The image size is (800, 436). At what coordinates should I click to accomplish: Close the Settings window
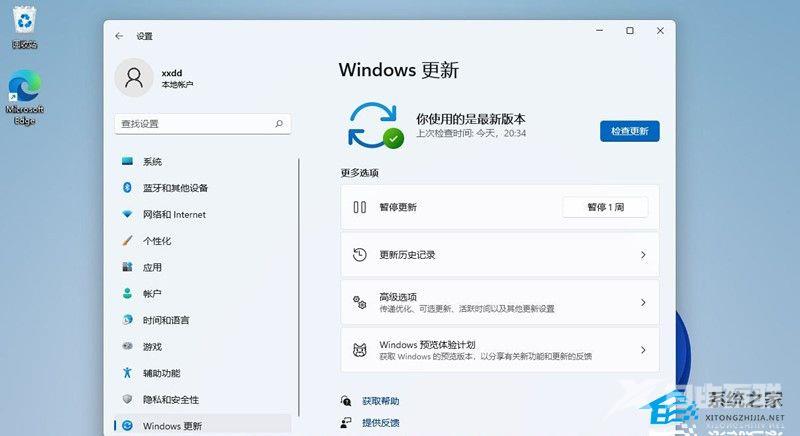coord(660,31)
